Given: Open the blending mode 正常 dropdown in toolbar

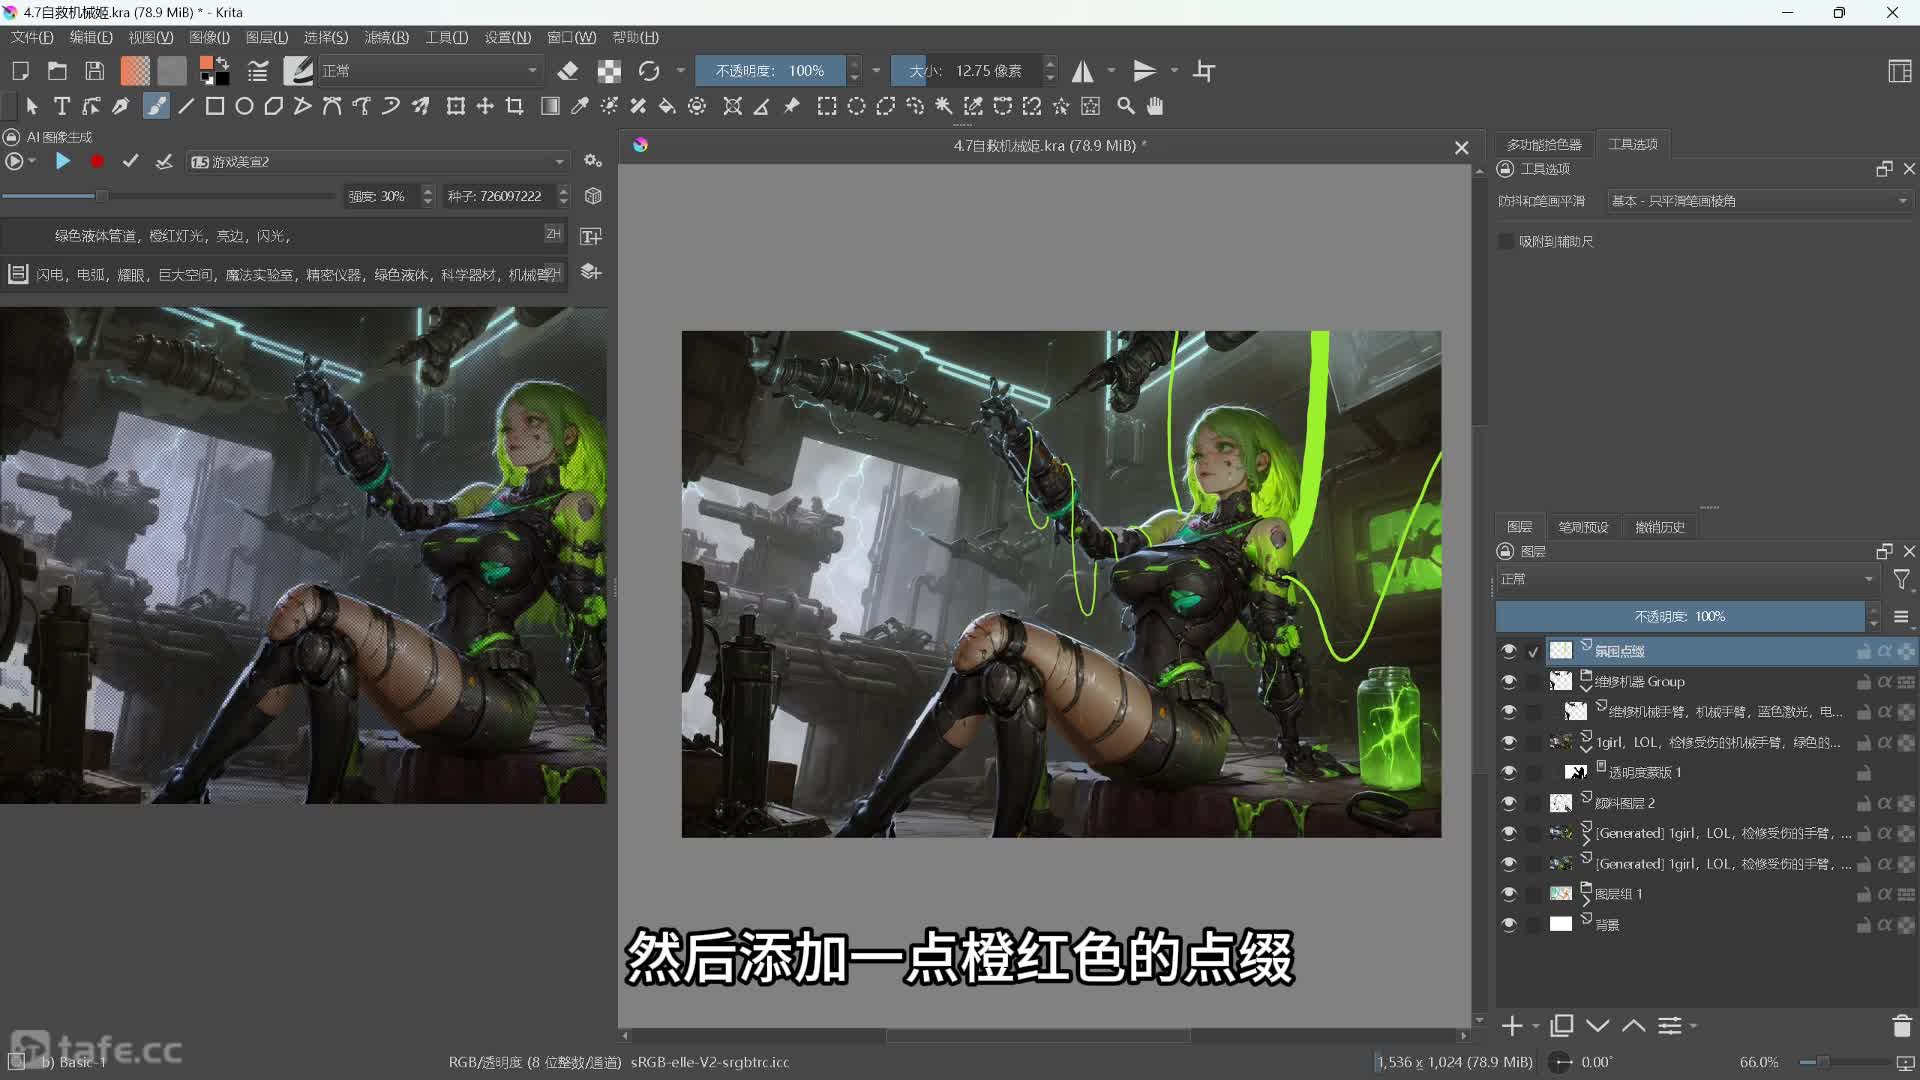Looking at the screenshot, I should coord(430,71).
